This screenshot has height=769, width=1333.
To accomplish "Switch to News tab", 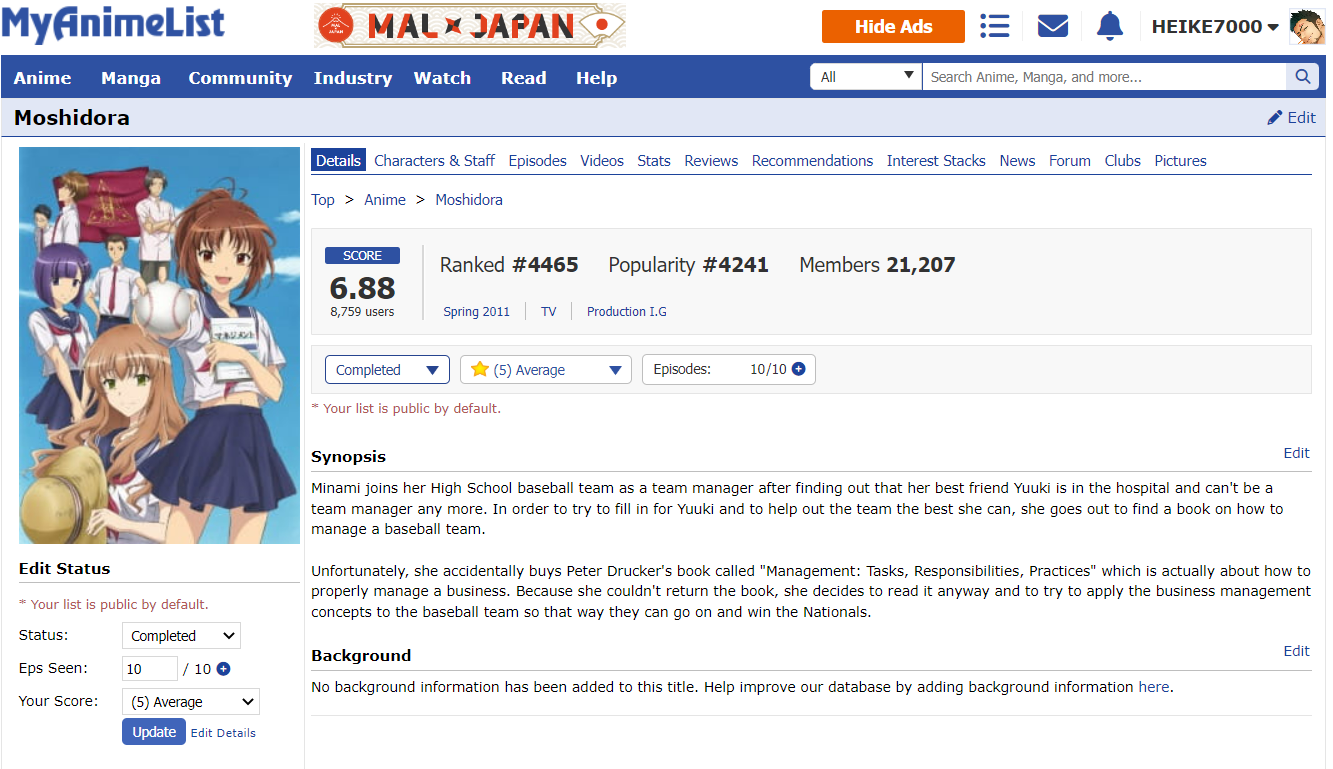I will coord(1017,161).
